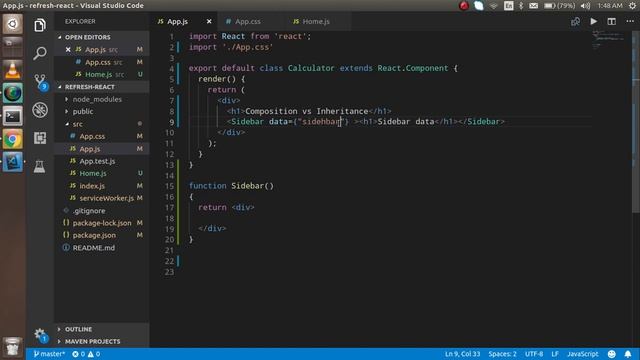Screen dimensions: 640x360
Task: Expand the Maven Projects section
Action: point(93,341)
